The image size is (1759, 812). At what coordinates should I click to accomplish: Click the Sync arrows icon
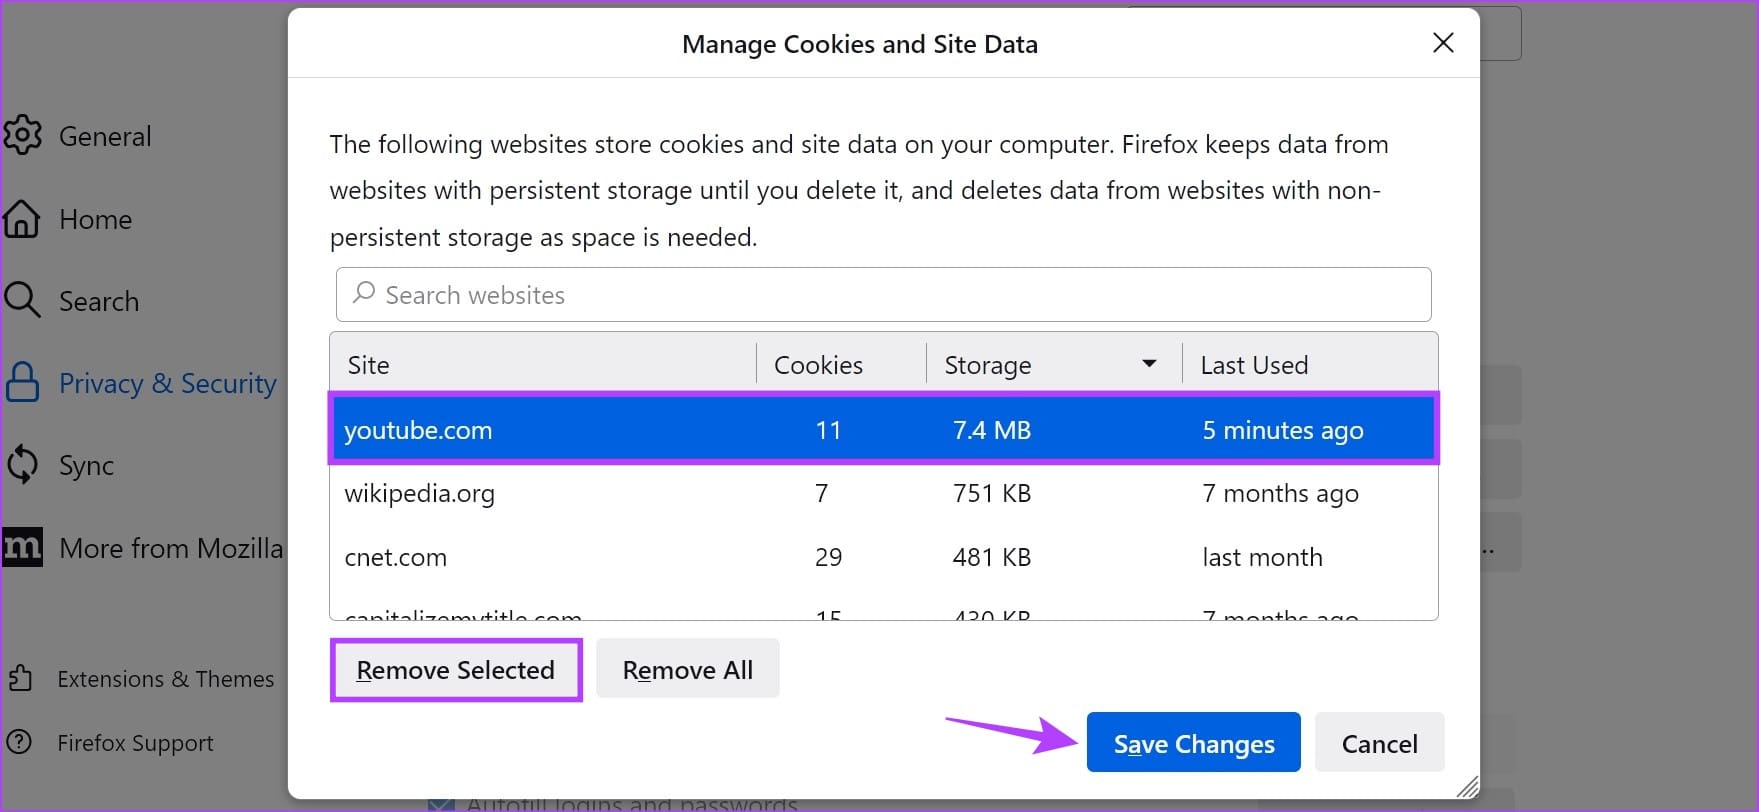22,465
